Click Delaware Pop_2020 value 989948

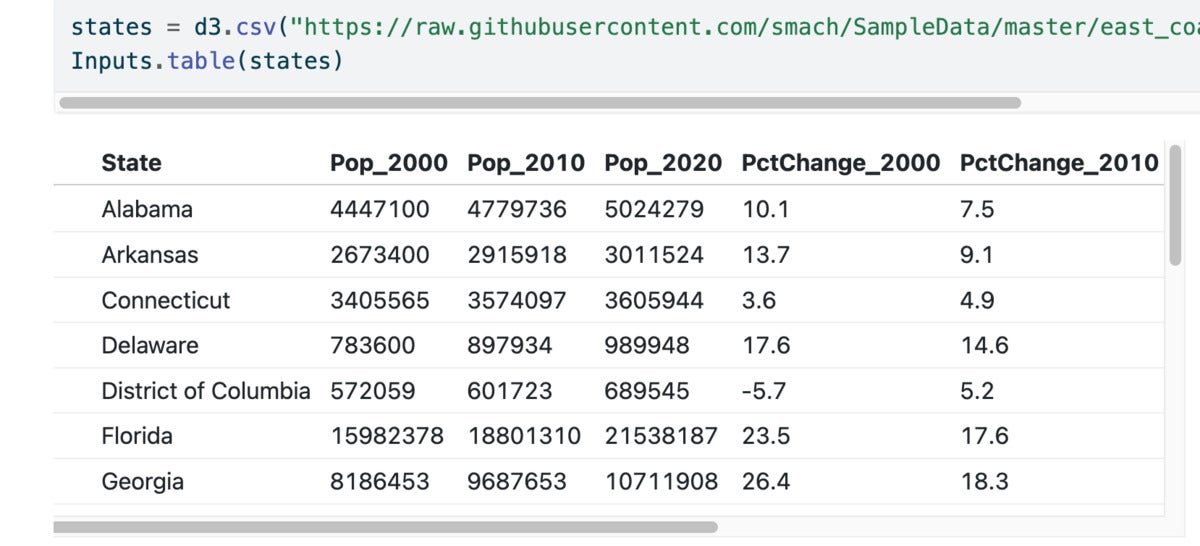coord(647,345)
